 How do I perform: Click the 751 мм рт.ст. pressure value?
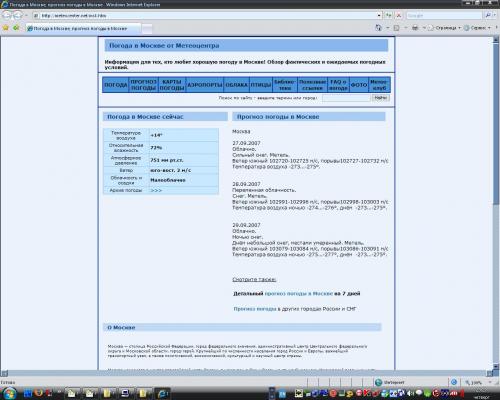[167, 160]
